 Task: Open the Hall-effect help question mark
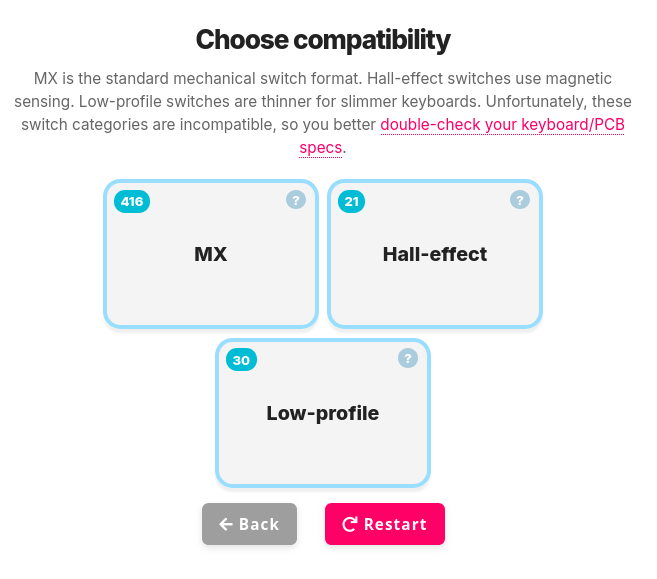(x=520, y=200)
